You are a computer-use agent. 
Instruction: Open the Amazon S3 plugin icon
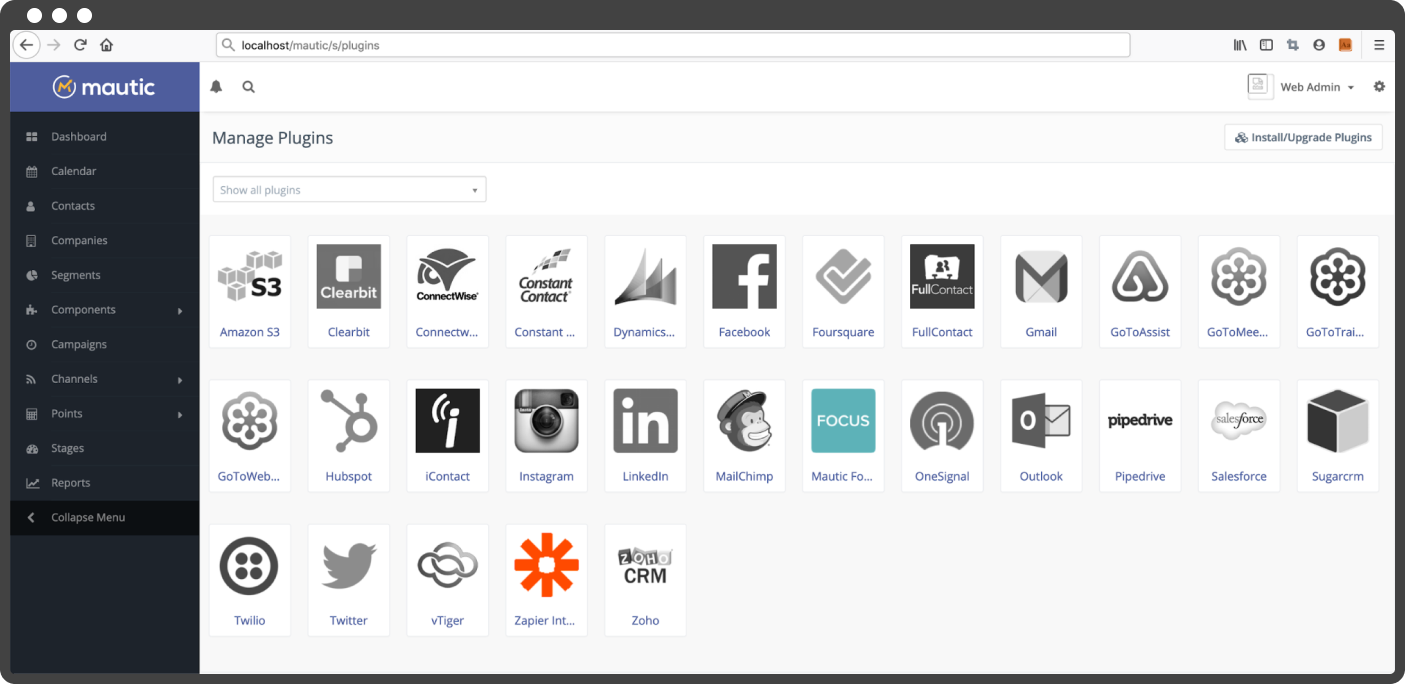(250, 276)
